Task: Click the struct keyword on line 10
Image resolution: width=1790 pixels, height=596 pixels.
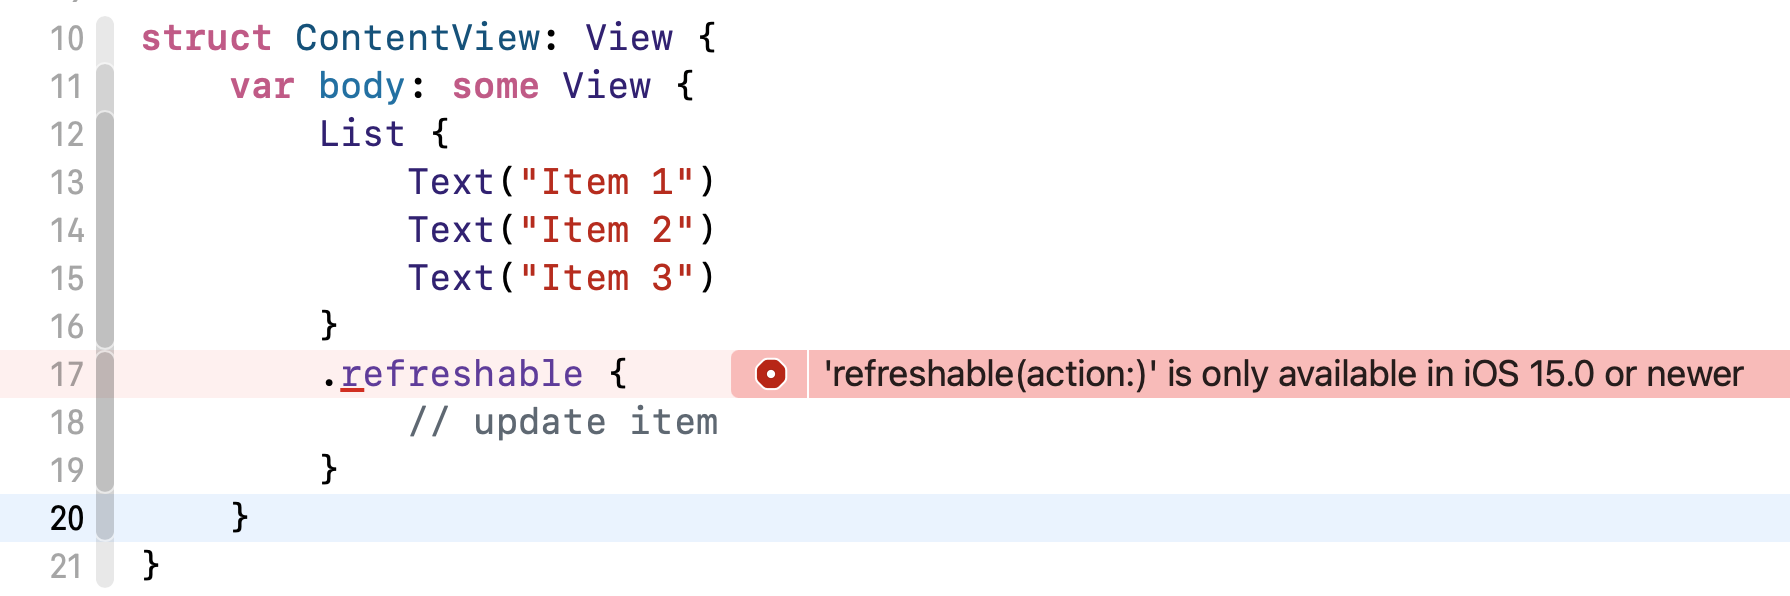Action: coord(206,38)
